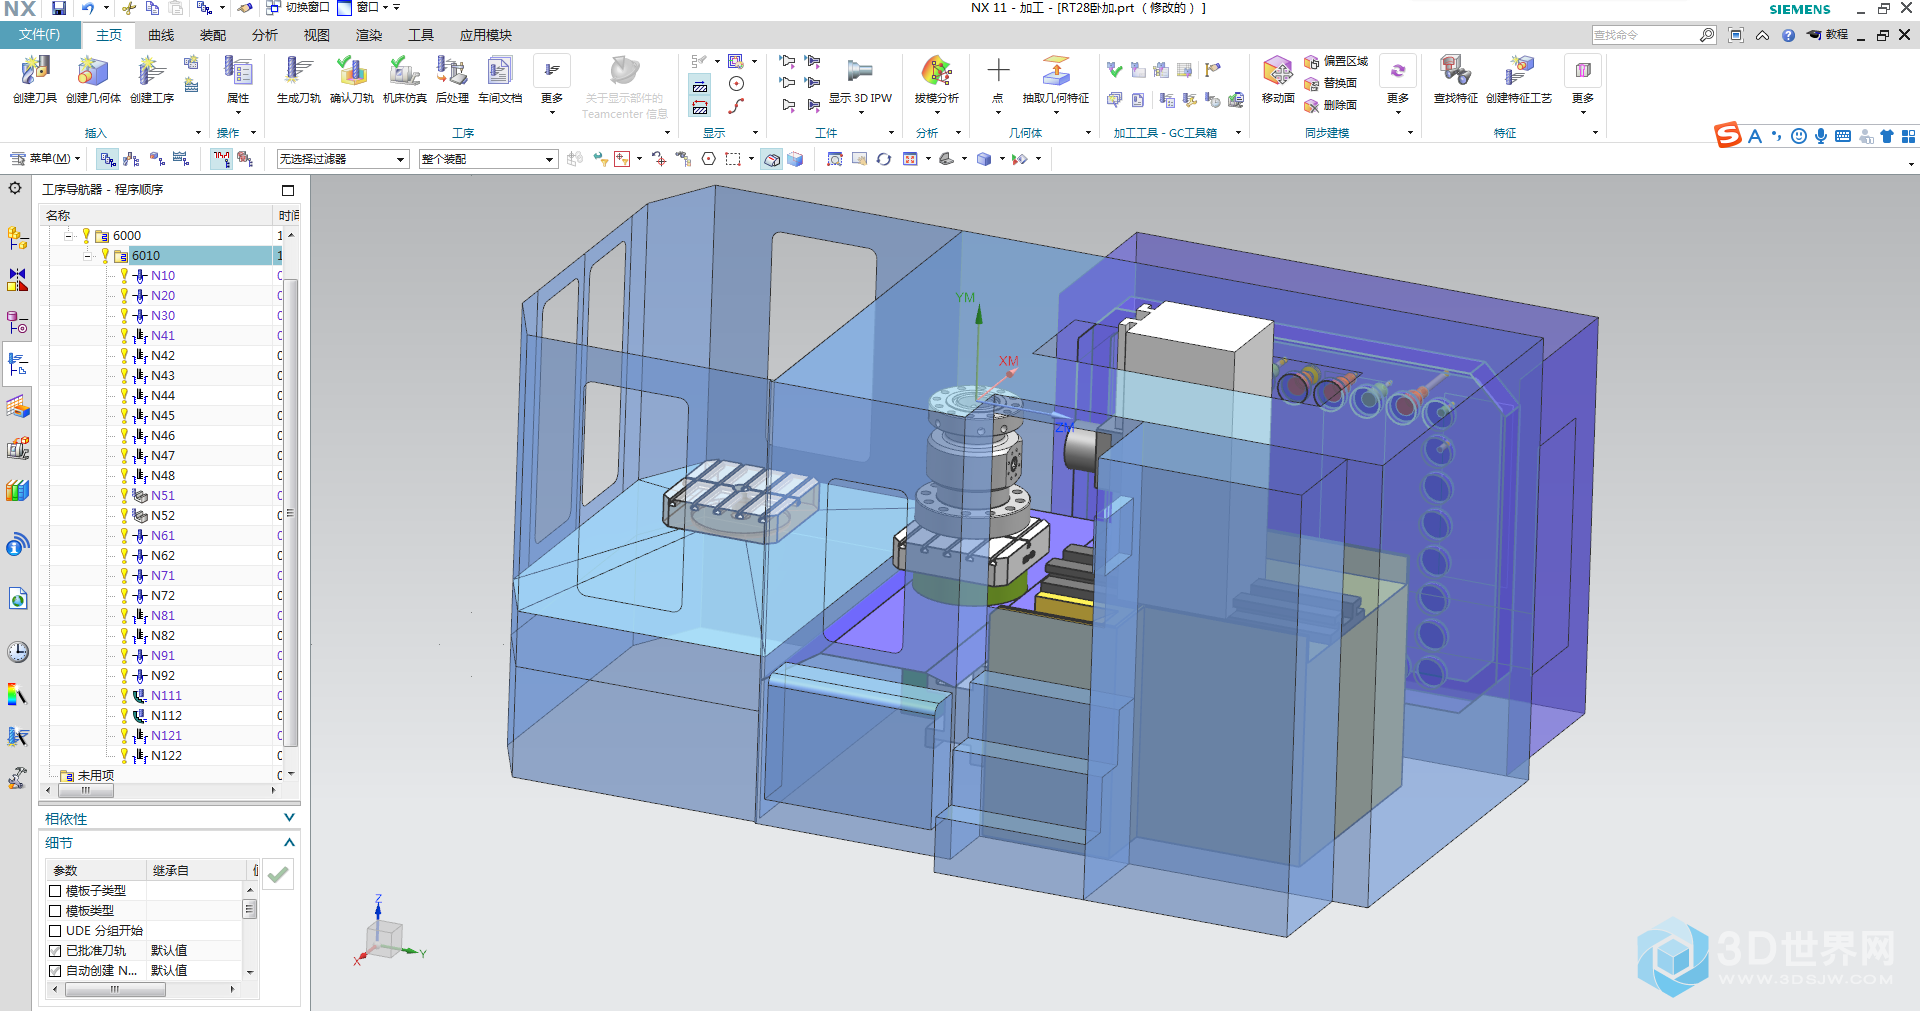Open the 更多 dropdown in 特征 group
The image size is (1920, 1011).
tap(1583, 85)
